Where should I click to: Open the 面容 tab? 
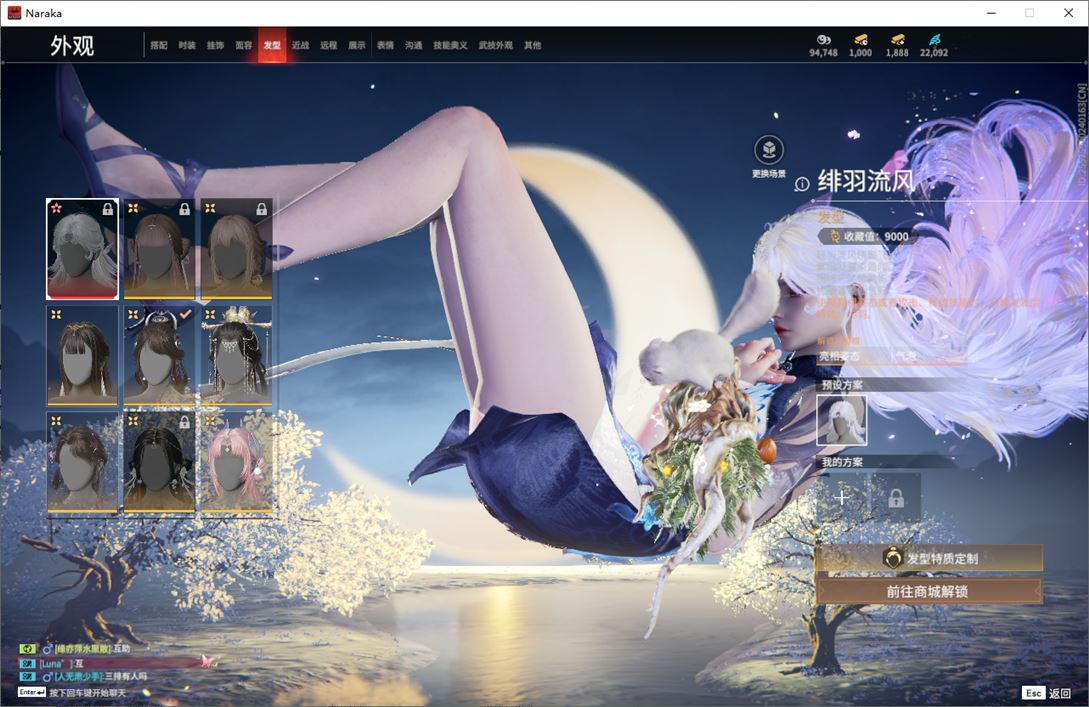click(243, 46)
